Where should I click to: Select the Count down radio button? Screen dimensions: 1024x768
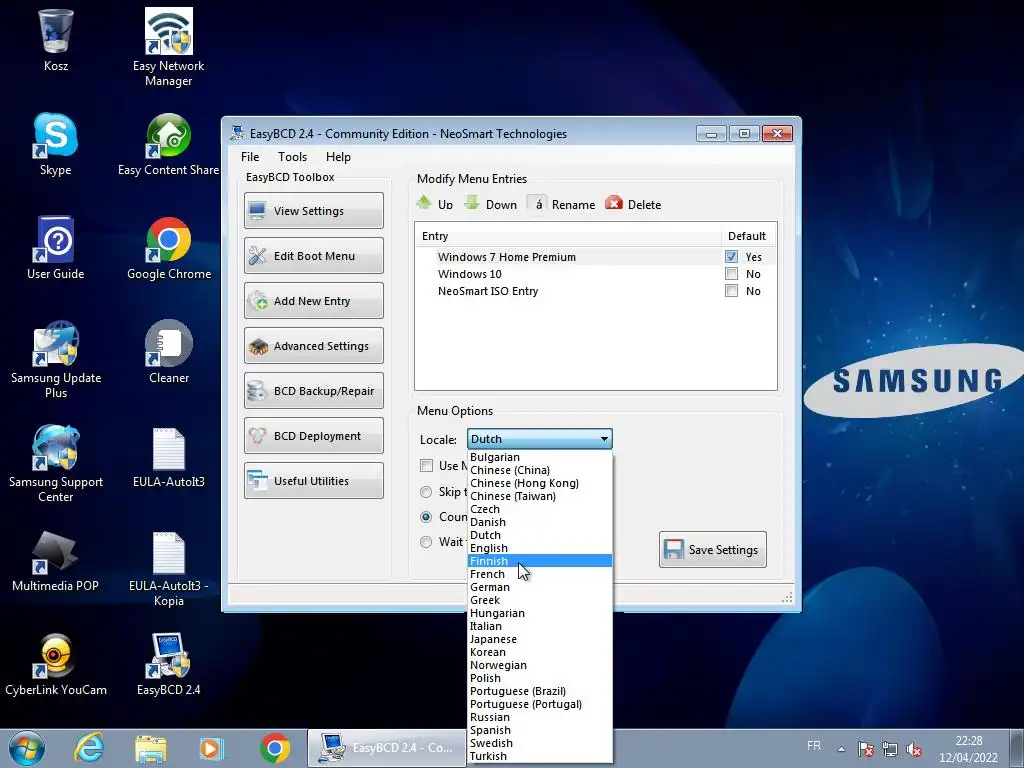(426, 517)
